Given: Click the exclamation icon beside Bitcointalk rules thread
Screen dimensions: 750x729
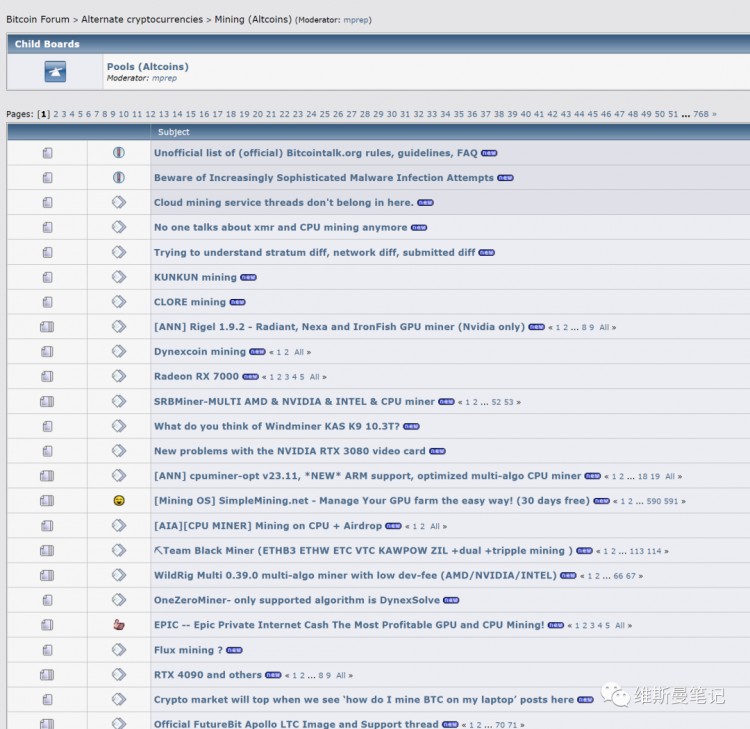Looking at the screenshot, I should click(119, 153).
